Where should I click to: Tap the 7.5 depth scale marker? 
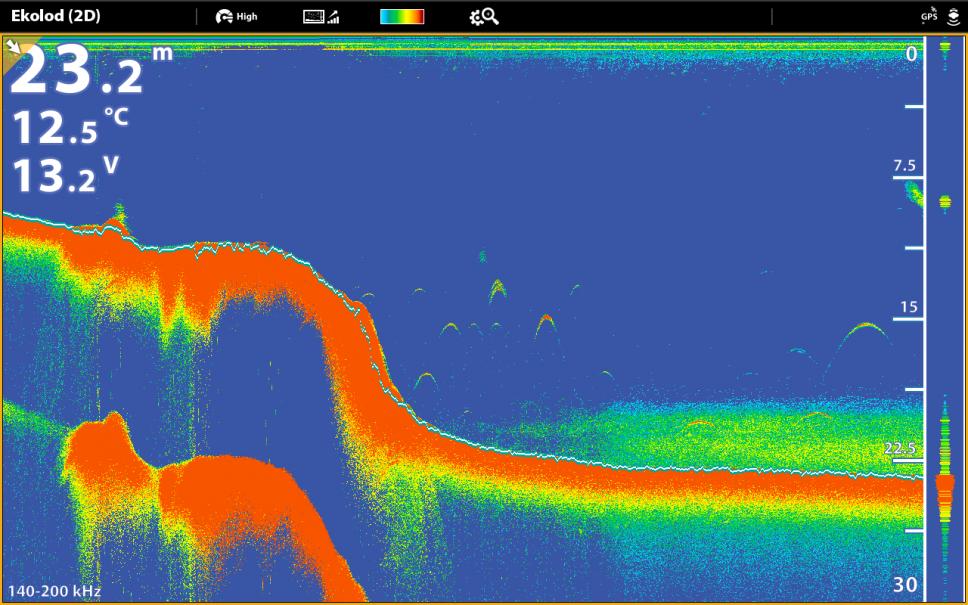[x=904, y=166]
